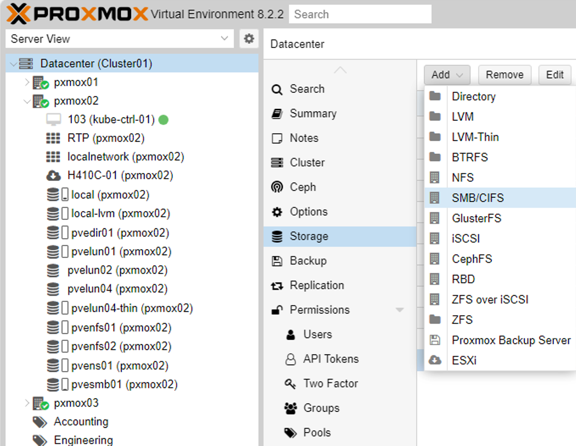Click the folder icon beside Directory
The image size is (576, 446).
click(x=435, y=96)
